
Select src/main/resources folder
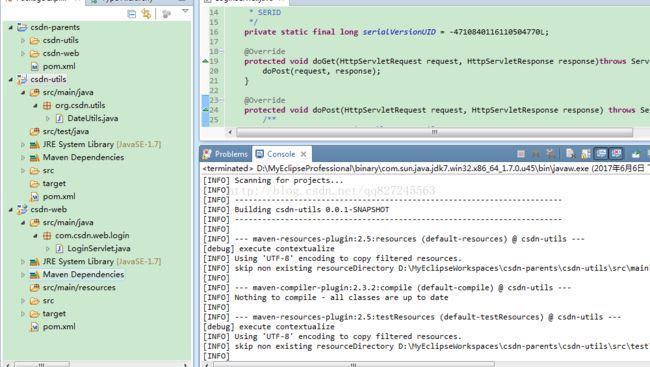click(x=79, y=287)
